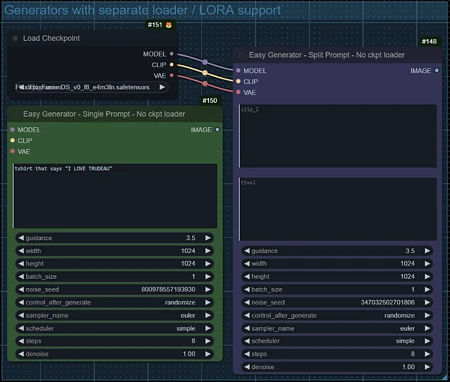Screen dimensions: 450x382
Task: Increase guidance in Split Prompt node
Action: [427, 251]
